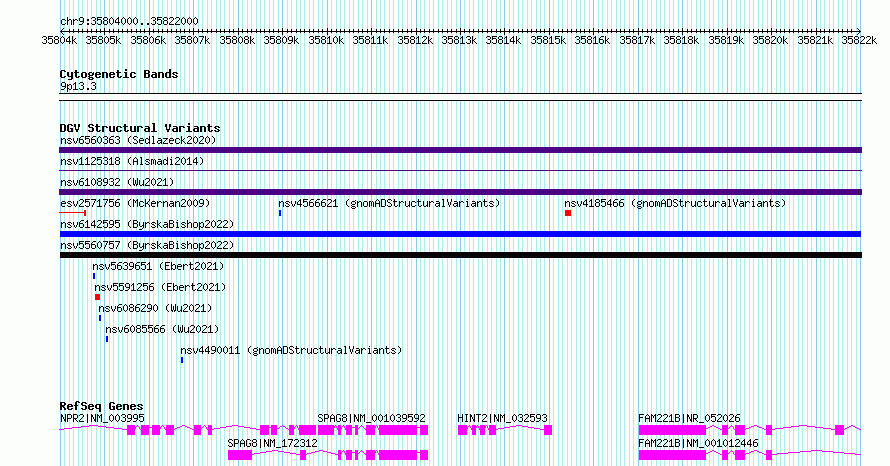890x466 pixels.
Task: Click the blue nsv5639651 variant marker
Action: pyautogui.click(x=94, y=276)
